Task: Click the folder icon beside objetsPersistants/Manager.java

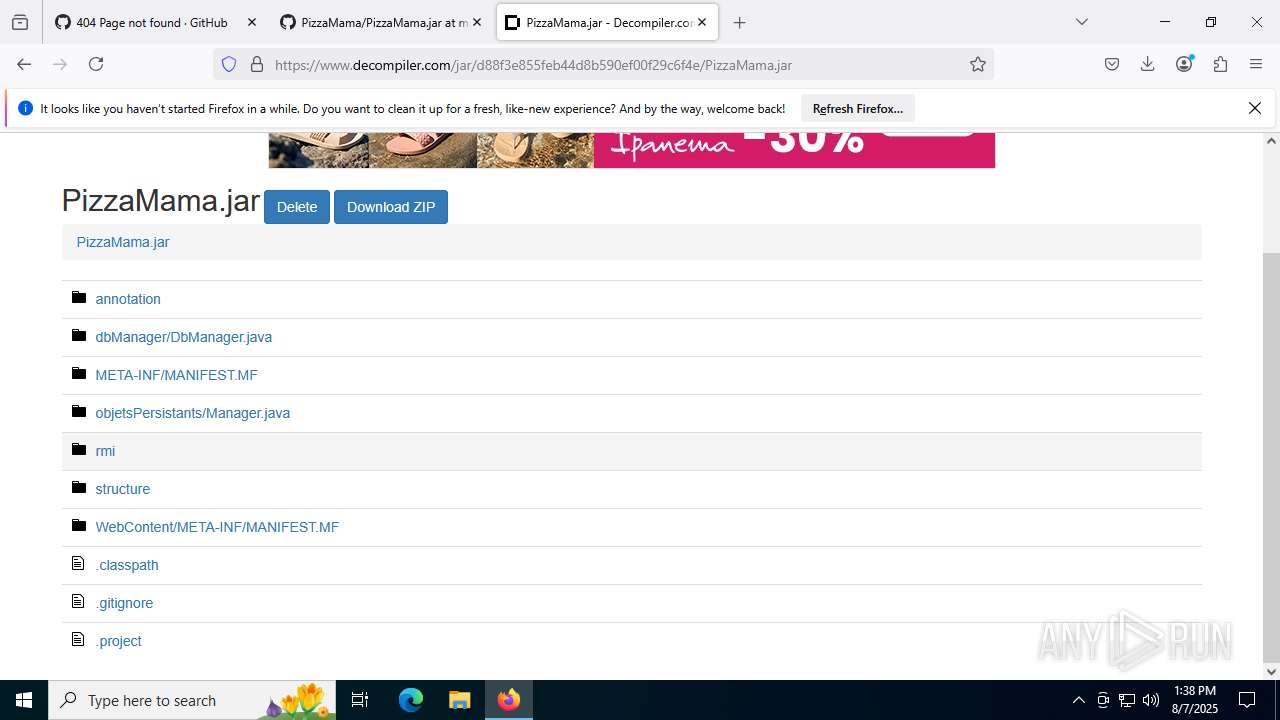Action: [x=79, y=412]
